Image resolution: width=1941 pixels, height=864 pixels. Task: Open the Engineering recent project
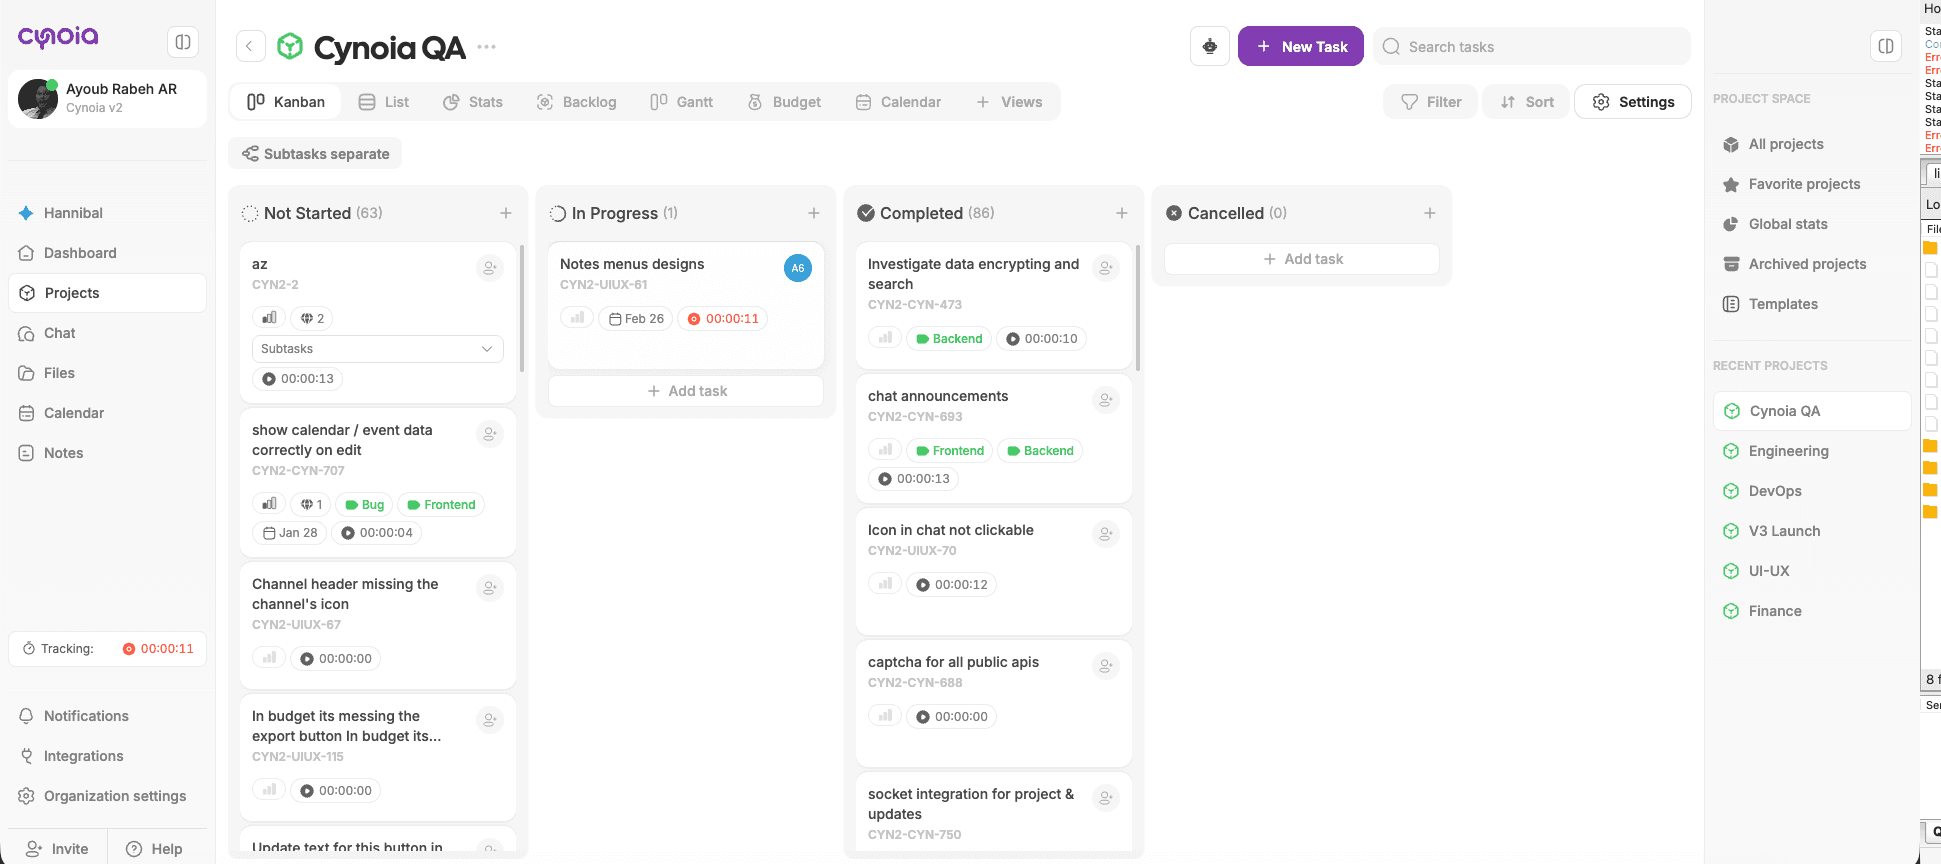click(1812, 451)
